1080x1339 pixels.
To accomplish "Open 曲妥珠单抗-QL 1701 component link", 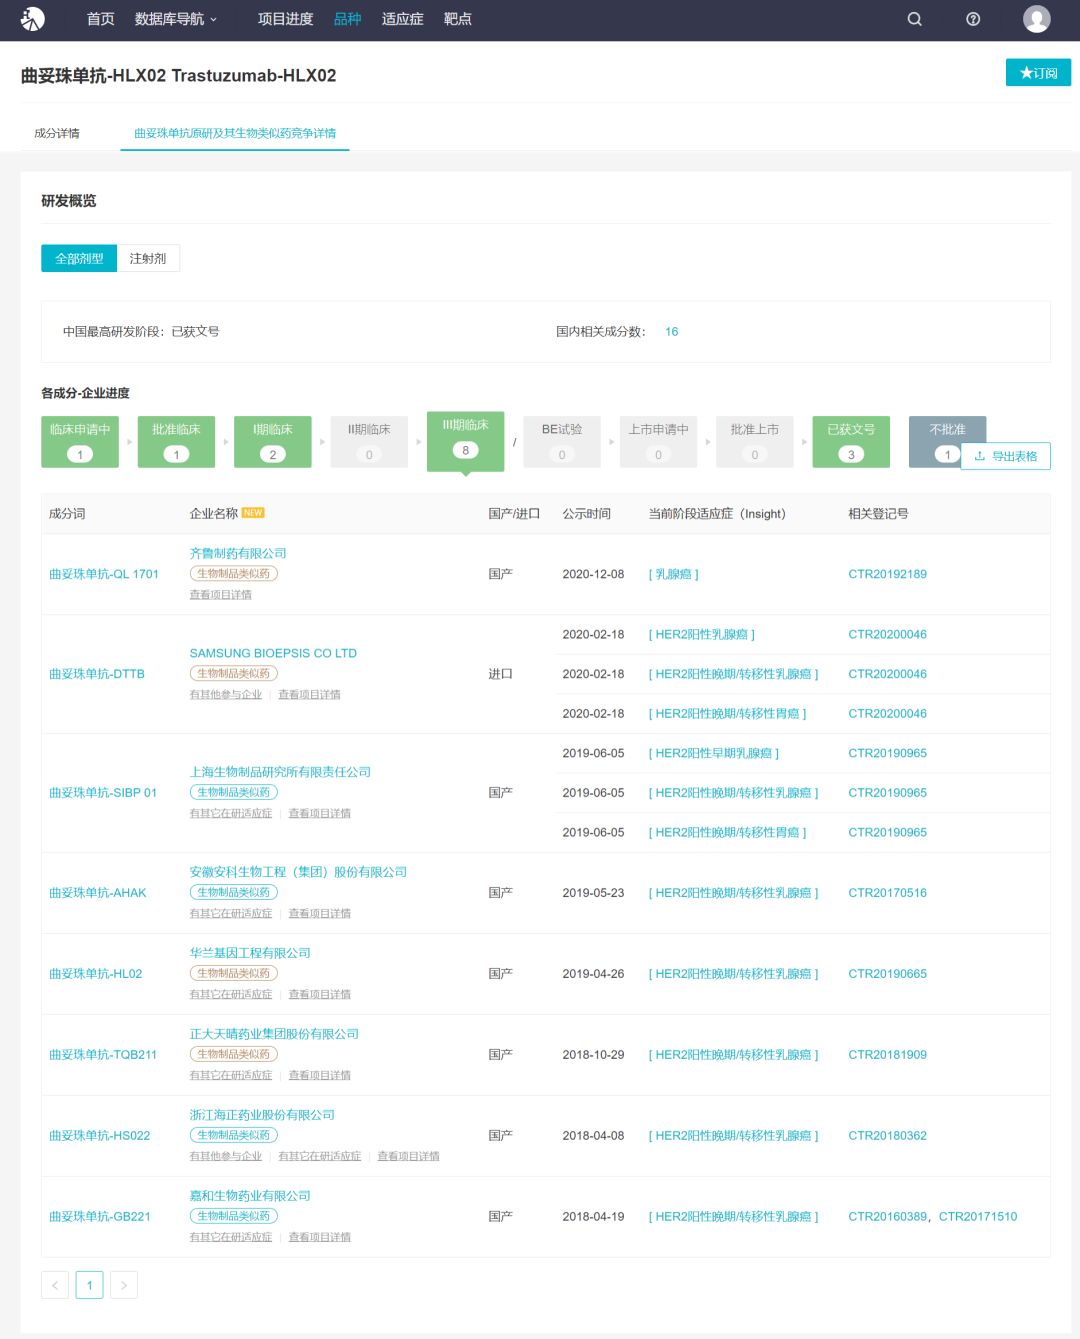I will [x=104, y=574].
